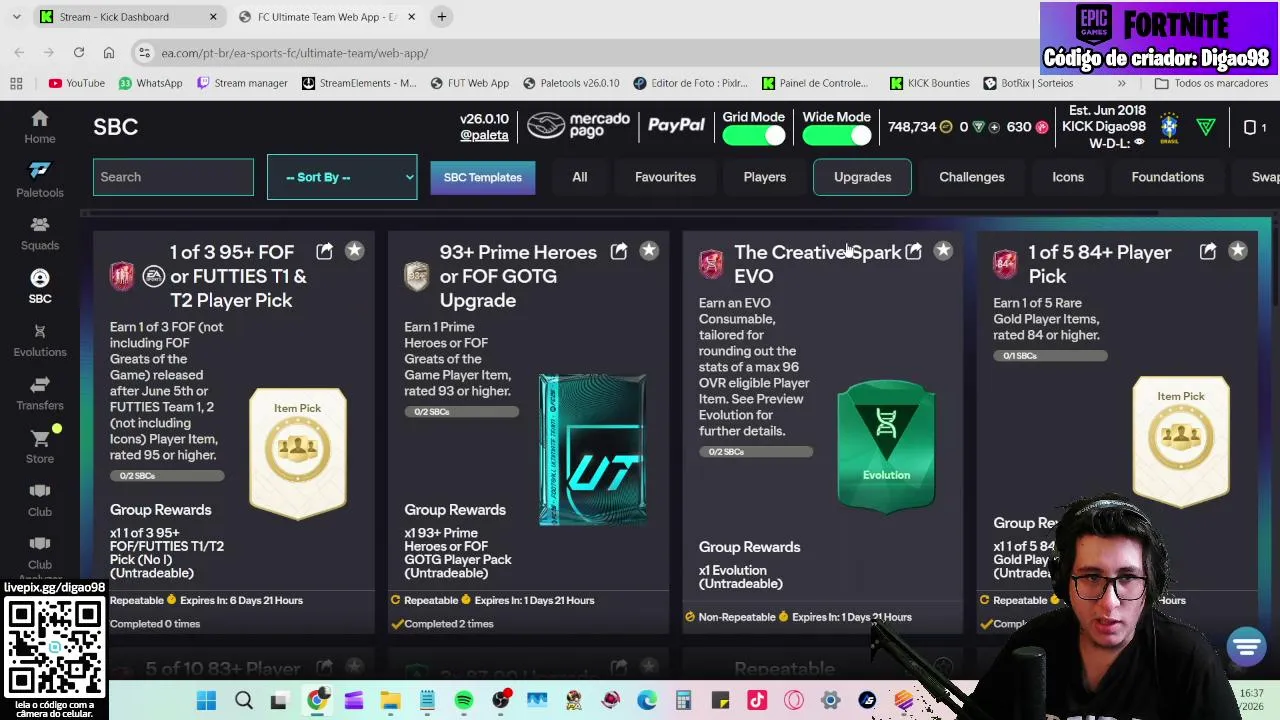
Task: Open the Windows Start menu
Action: pos(206,701)
